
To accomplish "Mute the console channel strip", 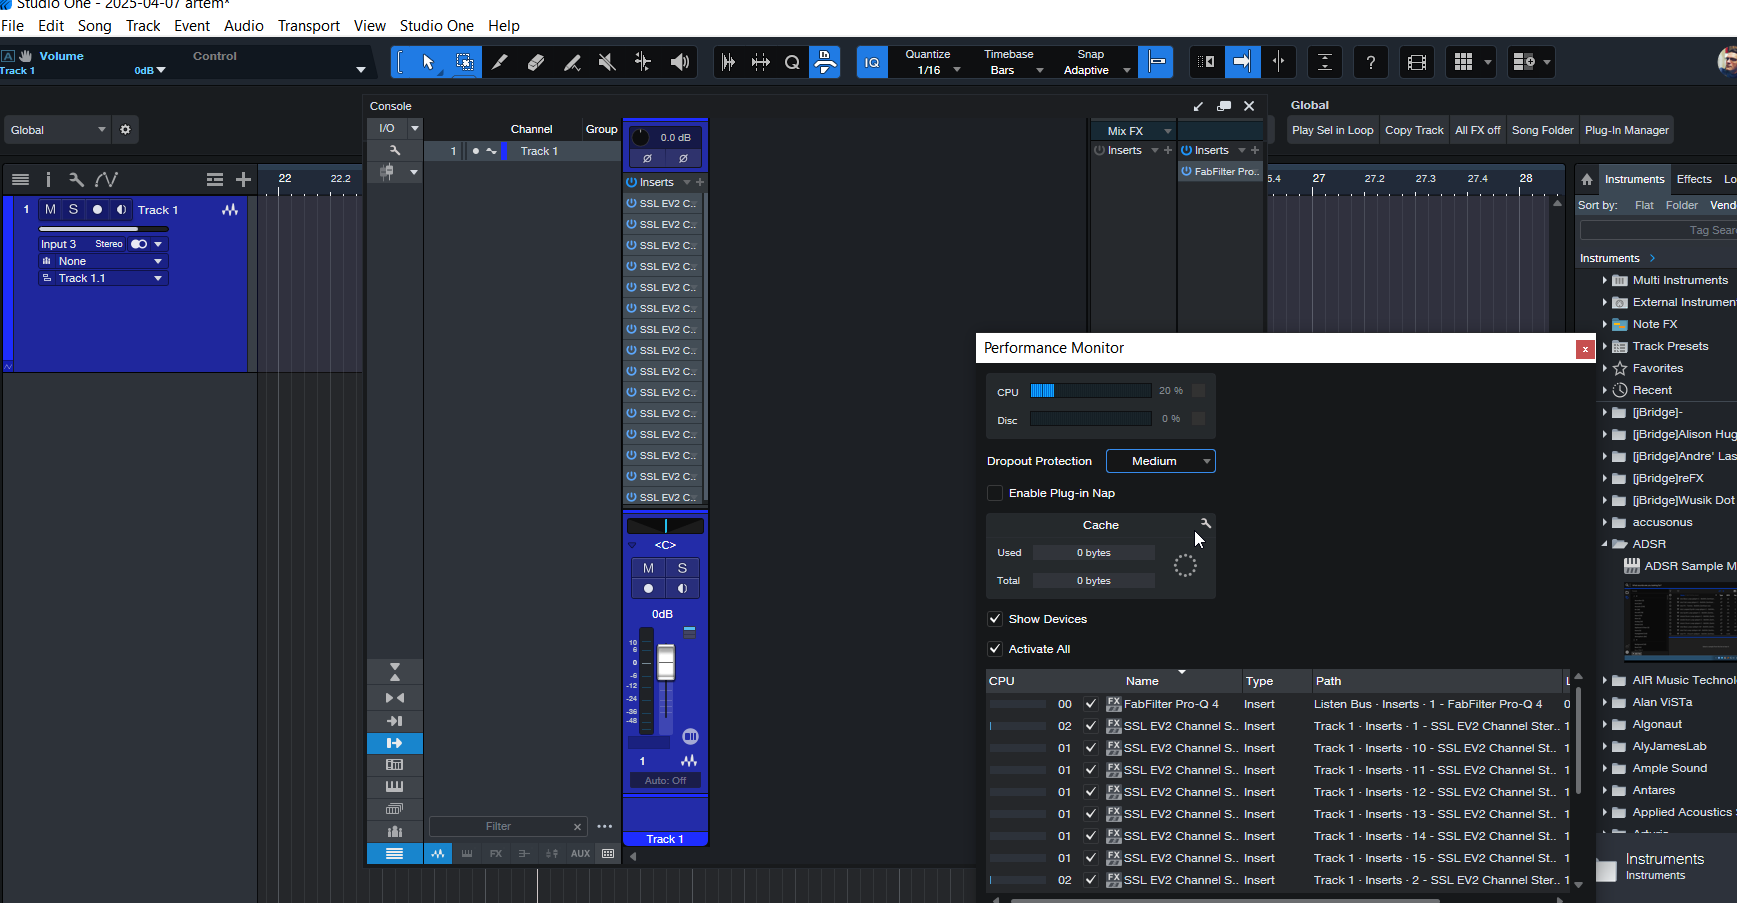I will click(648, 568).
